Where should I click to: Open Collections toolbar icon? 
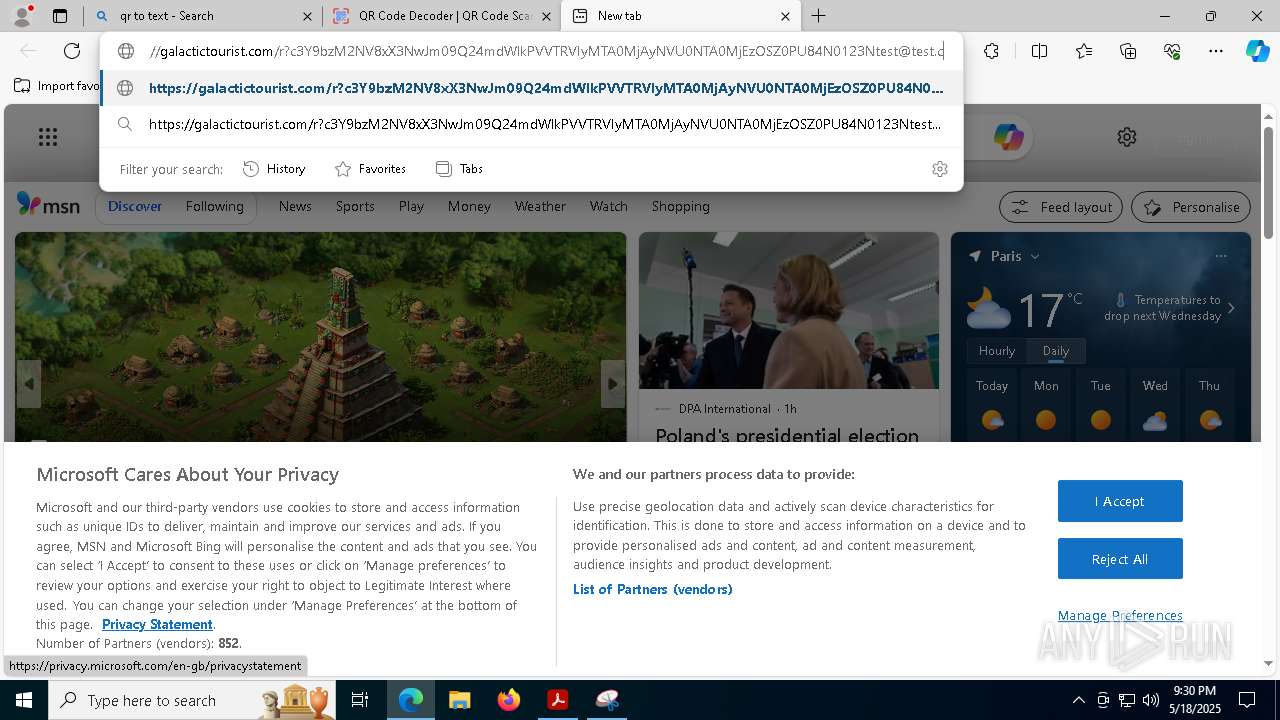coord(1128,51)
